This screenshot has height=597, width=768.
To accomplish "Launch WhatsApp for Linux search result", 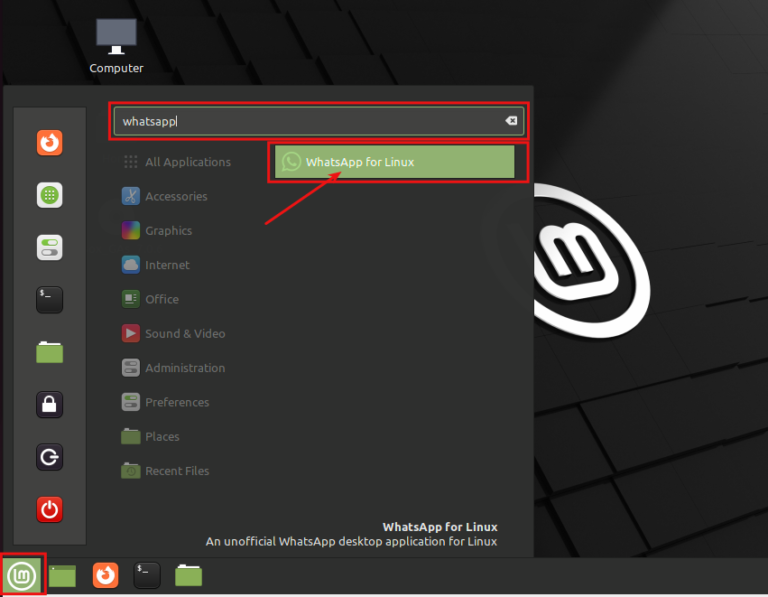I will pyautogui.click(x=395, y=162).
